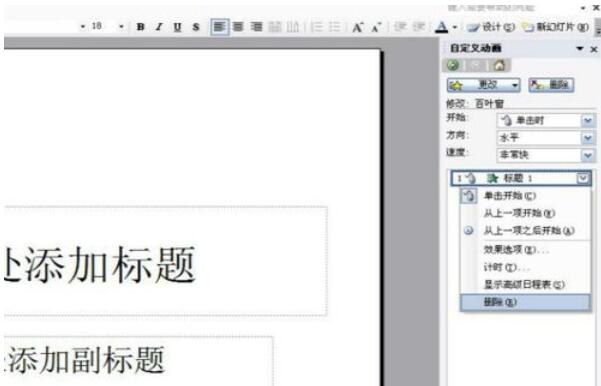Add a new slide (新幻灯片)
Image resolution: width=601 pixels, height=386 pixels.
click(556, 27)
